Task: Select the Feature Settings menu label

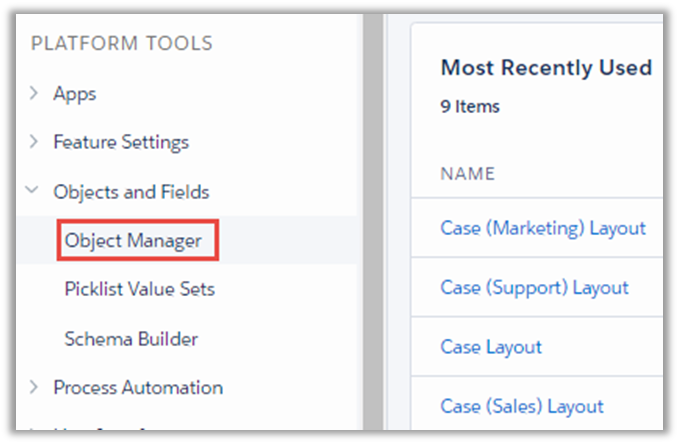Action: pyautogui.click(x=121, y=142)
